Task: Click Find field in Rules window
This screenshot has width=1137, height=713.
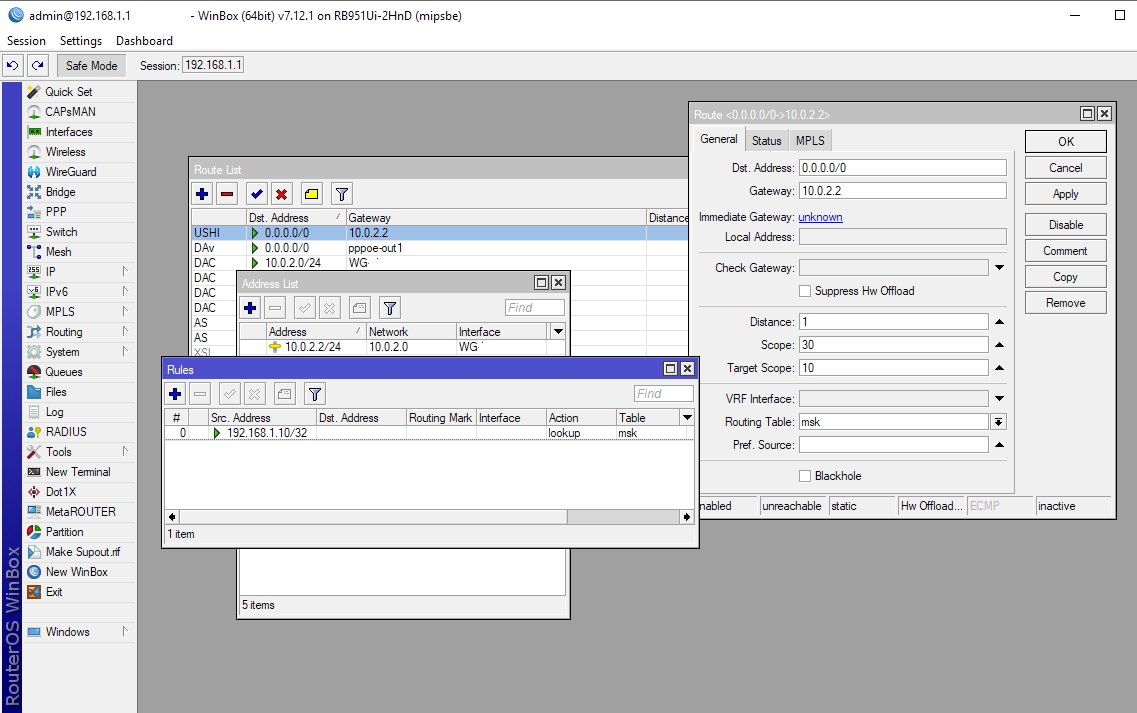Action: pos(663,393)
